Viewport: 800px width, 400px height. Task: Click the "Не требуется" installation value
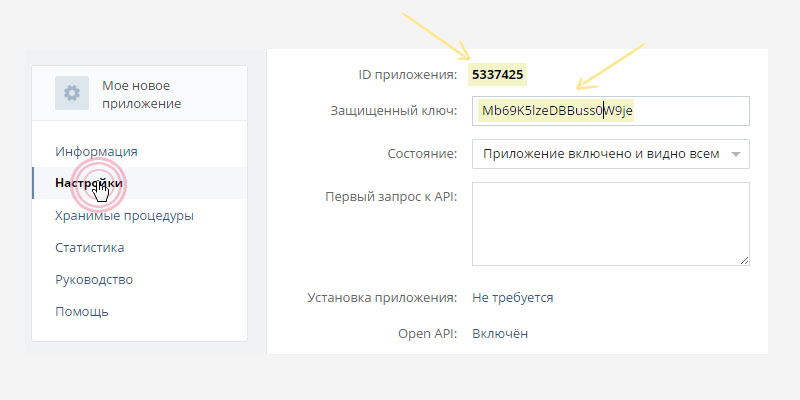click(512, 297)
